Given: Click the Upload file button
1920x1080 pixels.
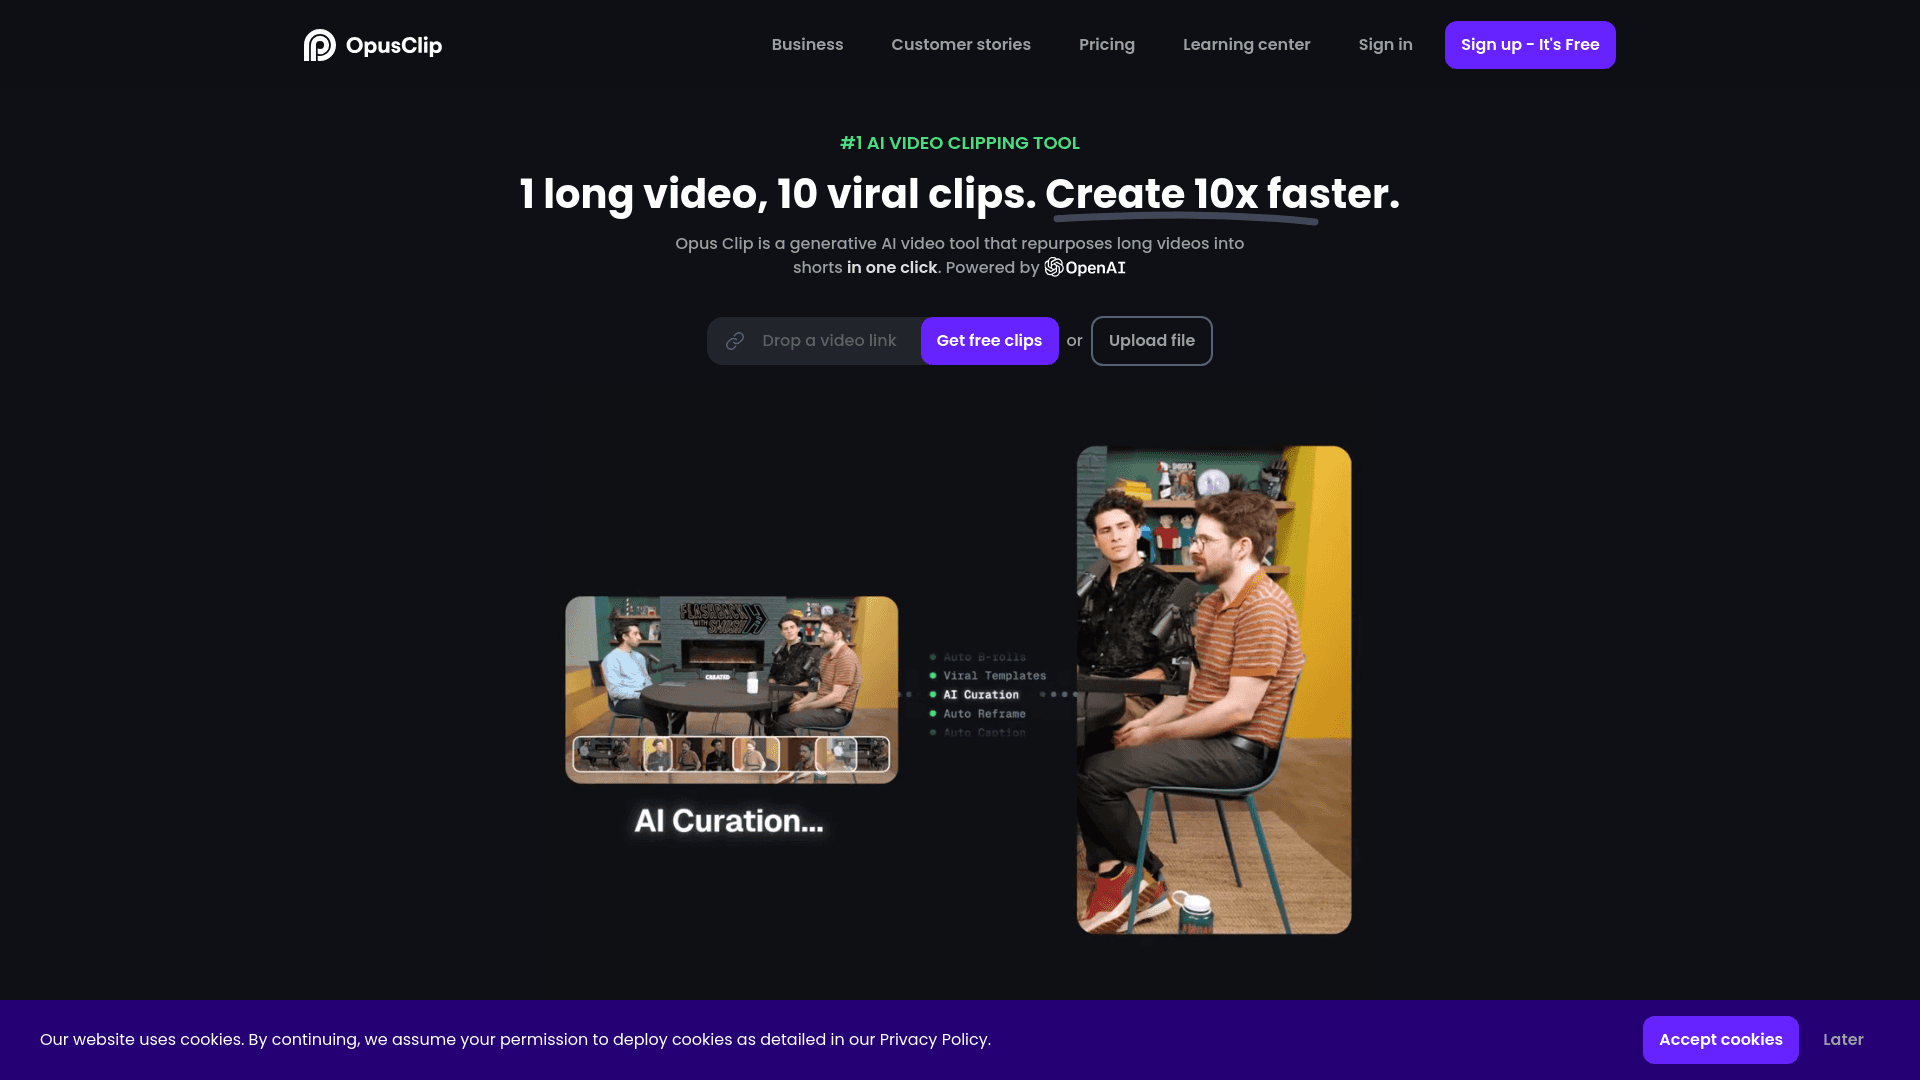Looking at the screenshot, I should (x=1151, y=340).
